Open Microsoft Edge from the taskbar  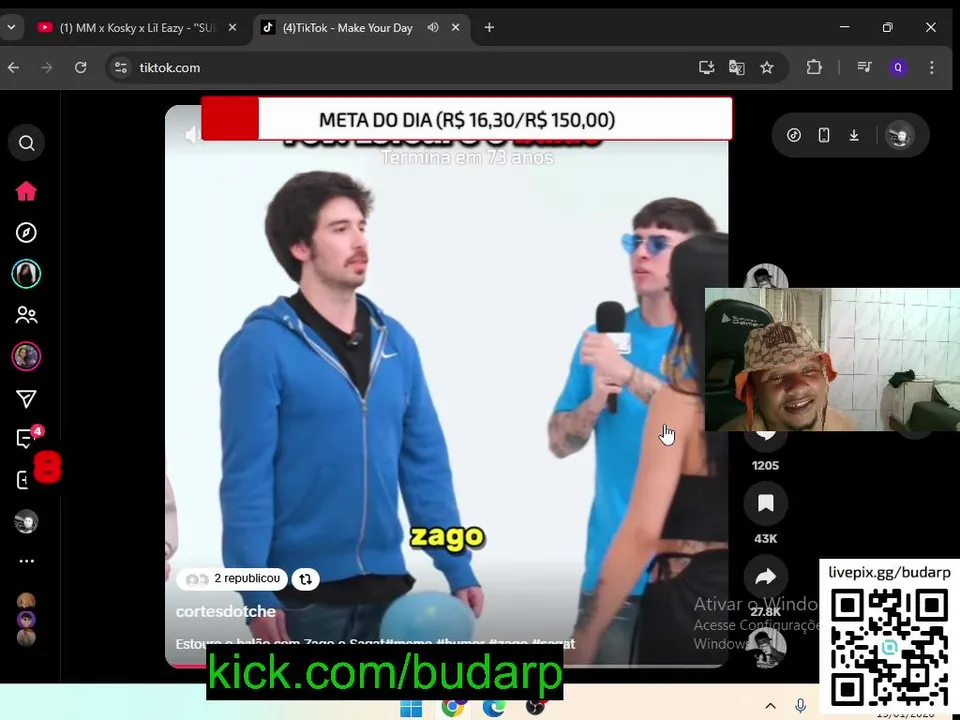click(493, 707)
